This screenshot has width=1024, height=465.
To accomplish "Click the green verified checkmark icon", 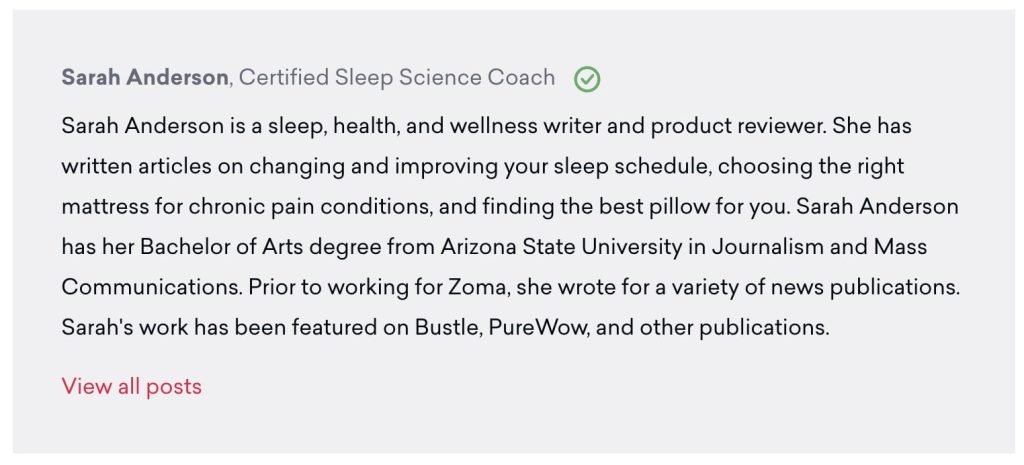I will (588, 79).
